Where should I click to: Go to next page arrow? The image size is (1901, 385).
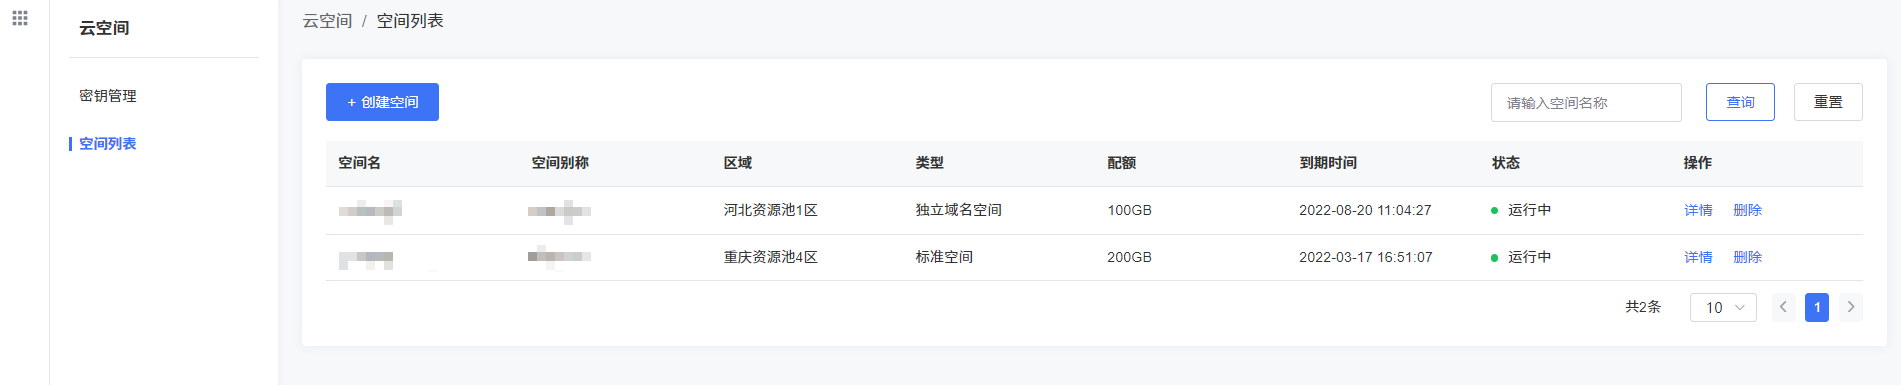pos(1851,307)
